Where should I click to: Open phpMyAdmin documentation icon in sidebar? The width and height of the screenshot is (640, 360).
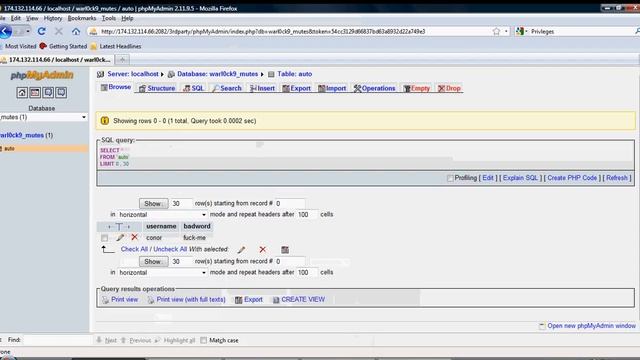tap(48, 93)
